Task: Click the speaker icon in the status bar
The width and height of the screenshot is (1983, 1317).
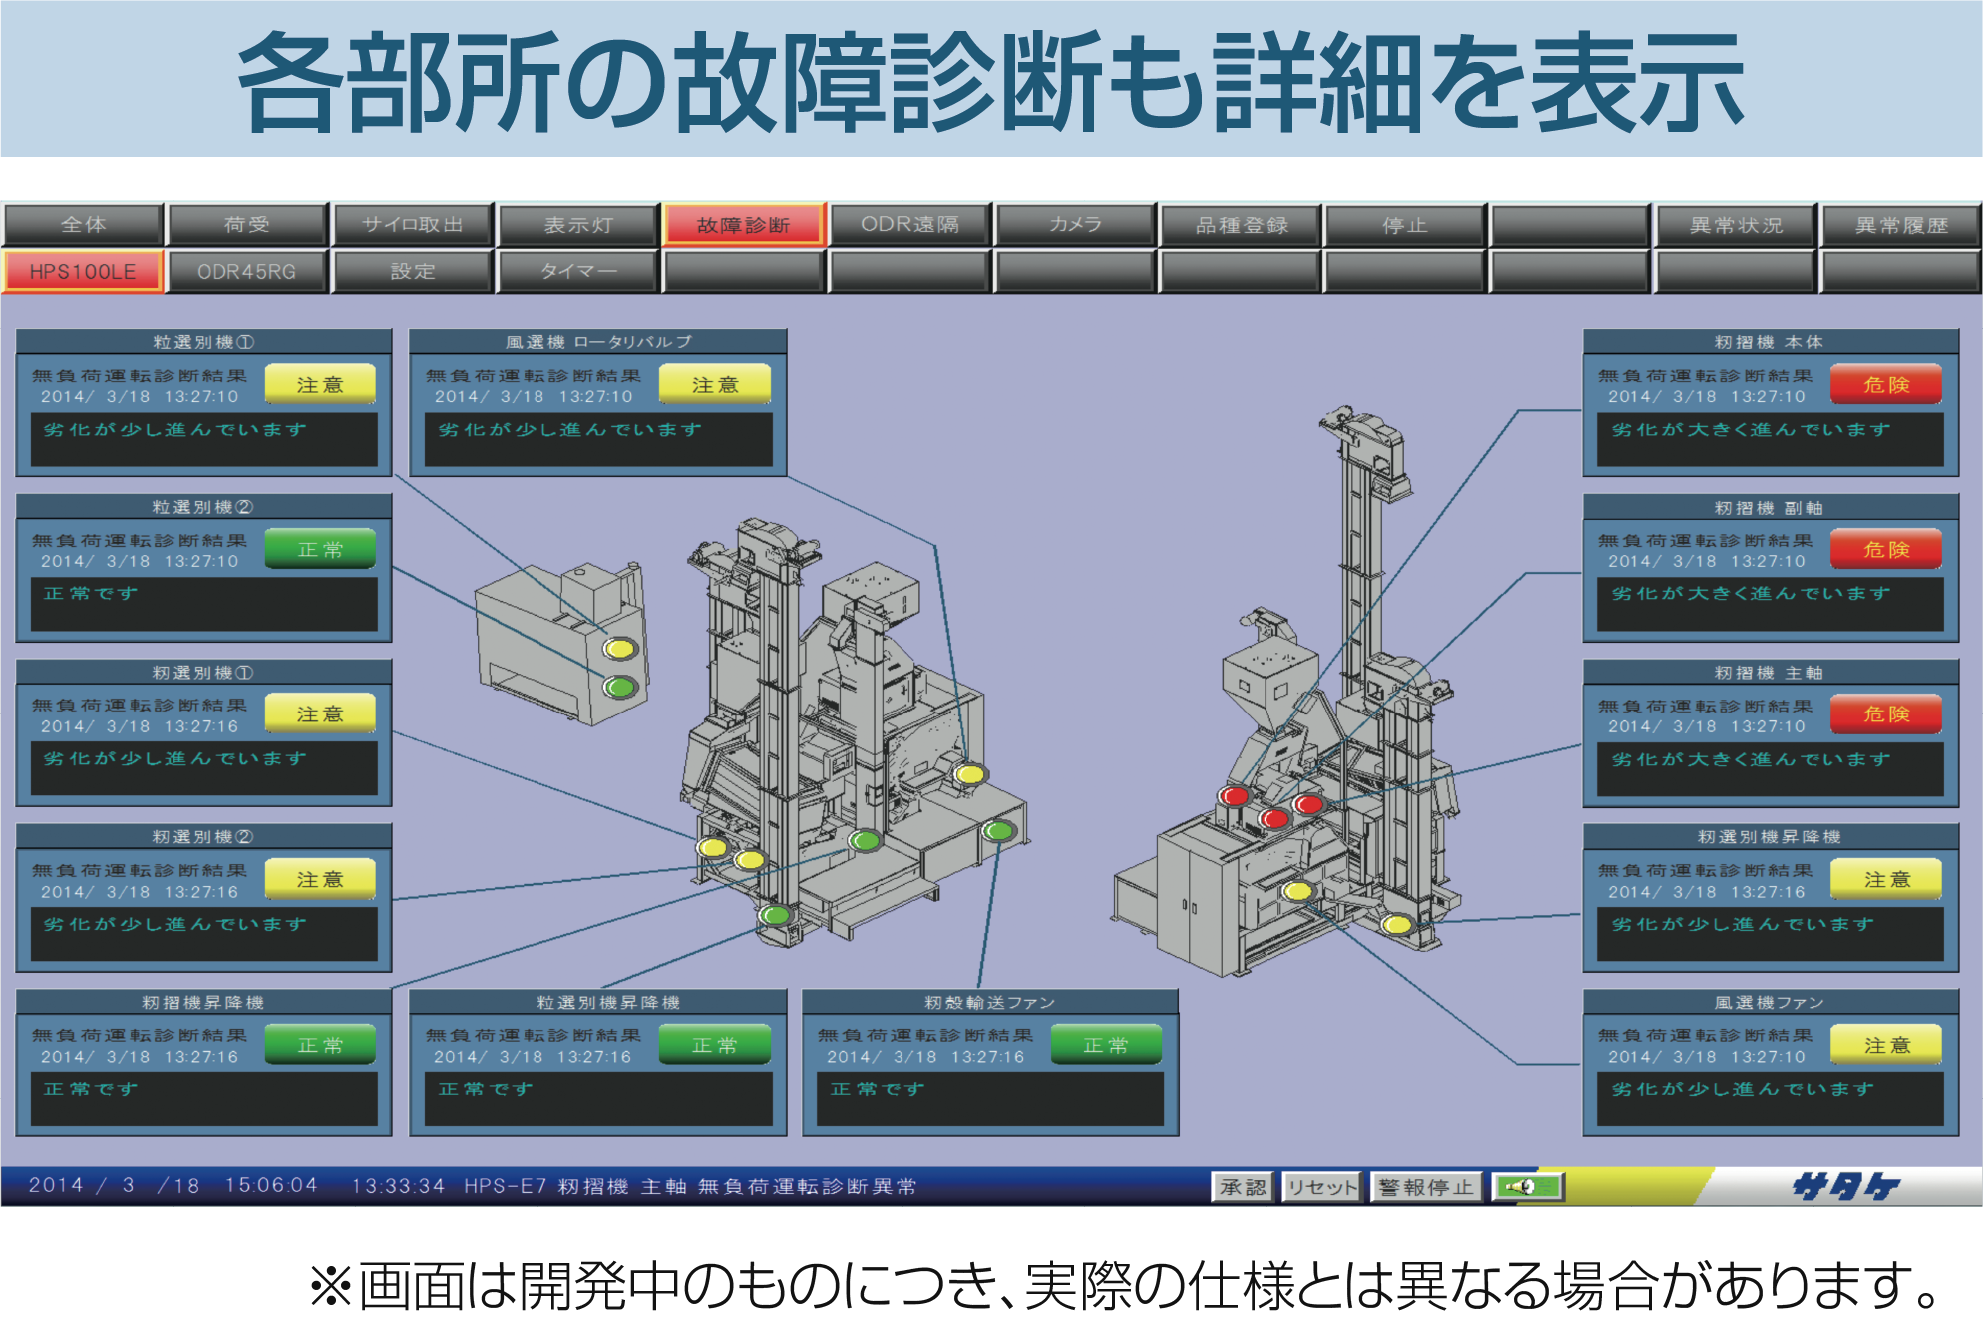Action: tap(1527, 1187)
